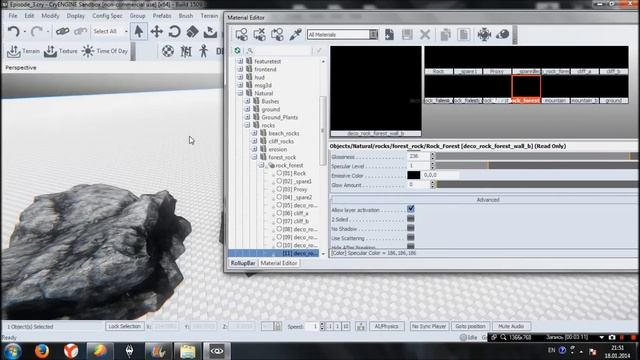Click the Goto position button
The width and height of the screenshot is (640, 360).
point(470,326)
